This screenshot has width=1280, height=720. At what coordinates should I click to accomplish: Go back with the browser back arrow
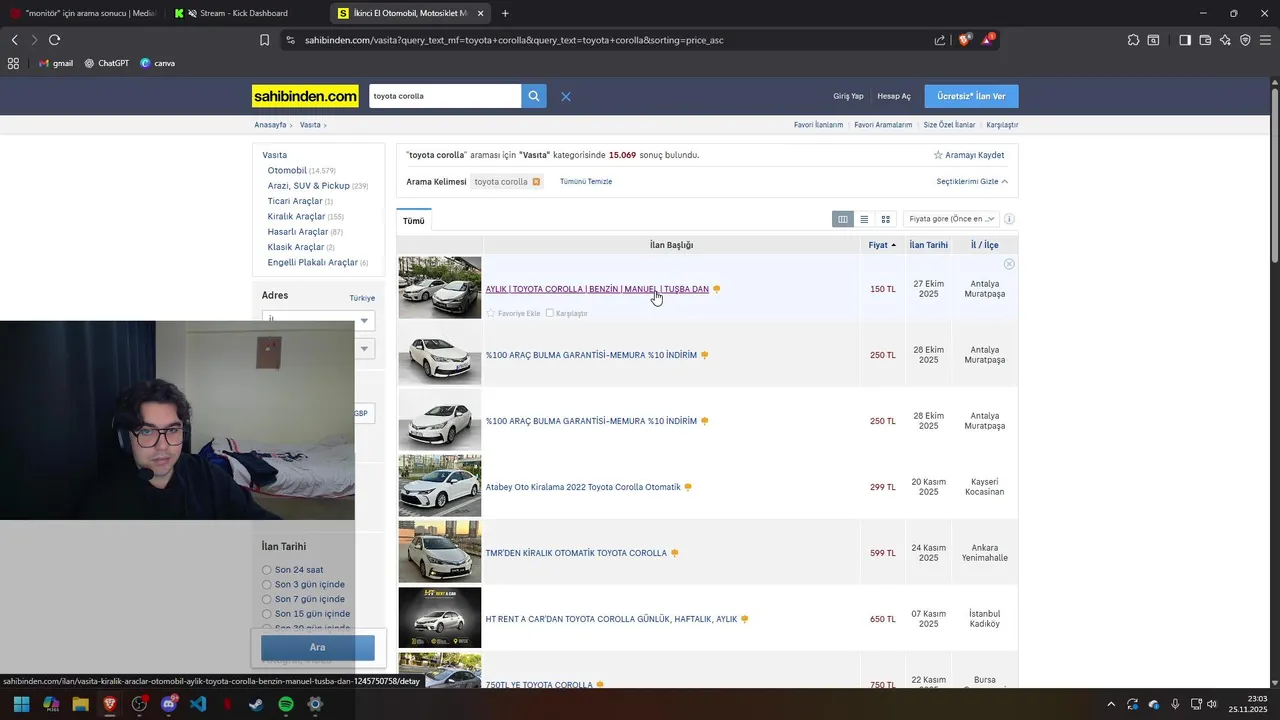coord(14,40)
